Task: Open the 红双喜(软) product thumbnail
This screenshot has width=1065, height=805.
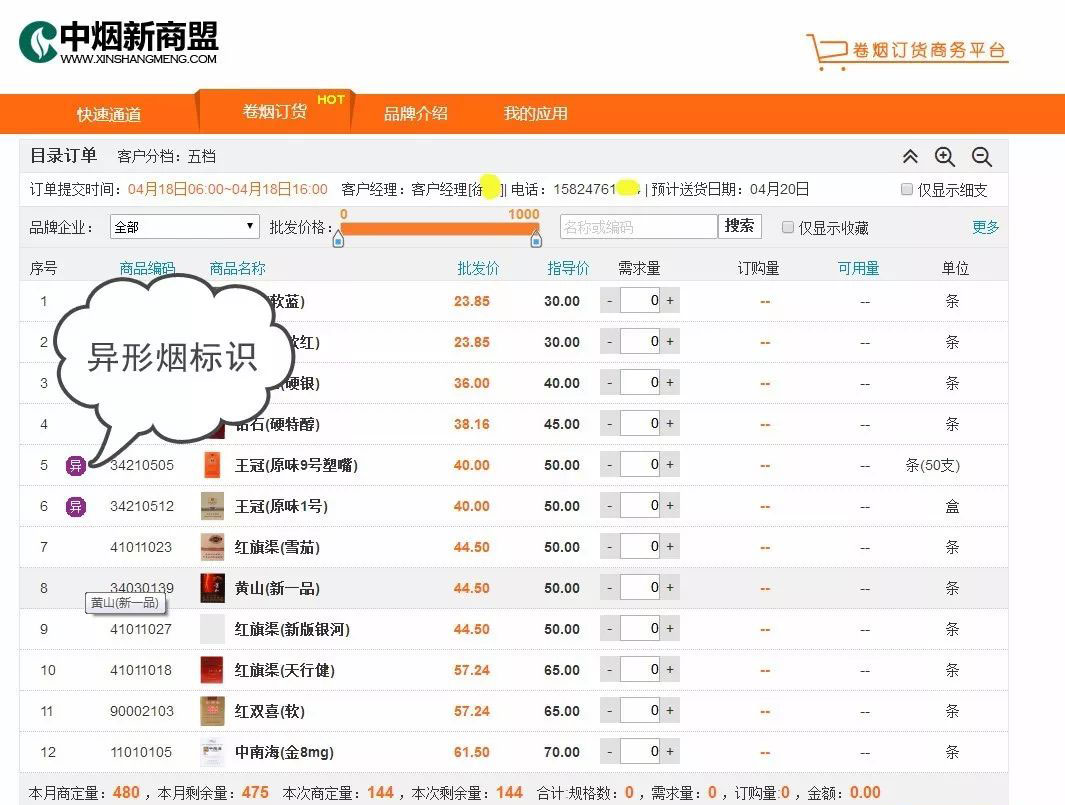Action: (x=213, y=711)
